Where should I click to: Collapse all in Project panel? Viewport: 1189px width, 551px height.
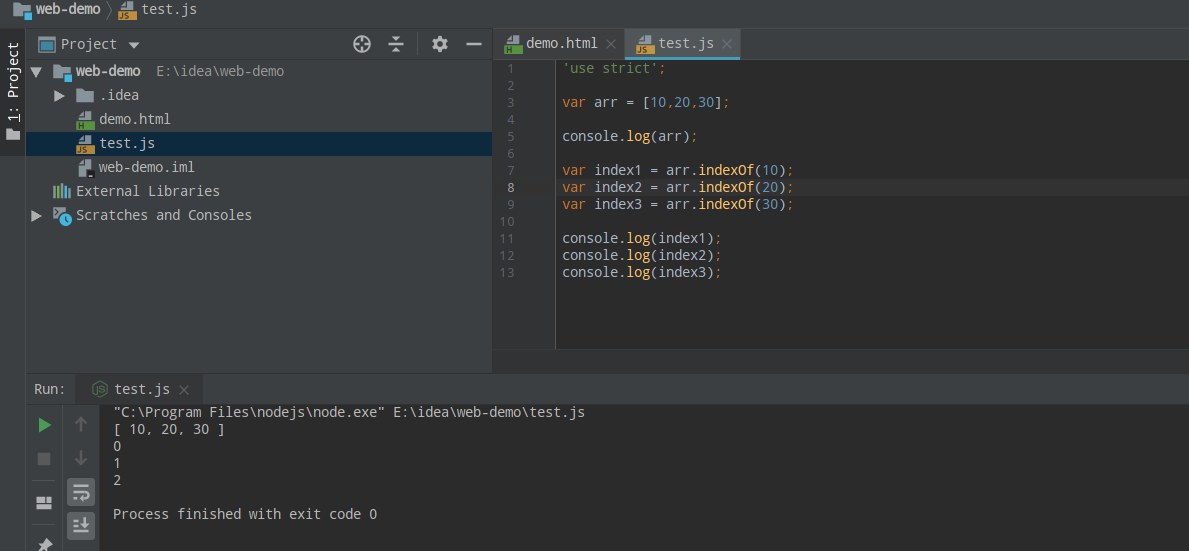coord(396,44)
